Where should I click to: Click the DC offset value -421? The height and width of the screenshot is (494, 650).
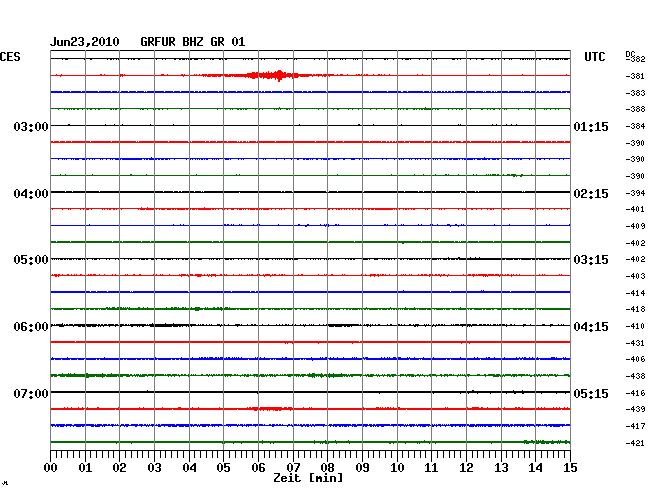pos(635,443)
